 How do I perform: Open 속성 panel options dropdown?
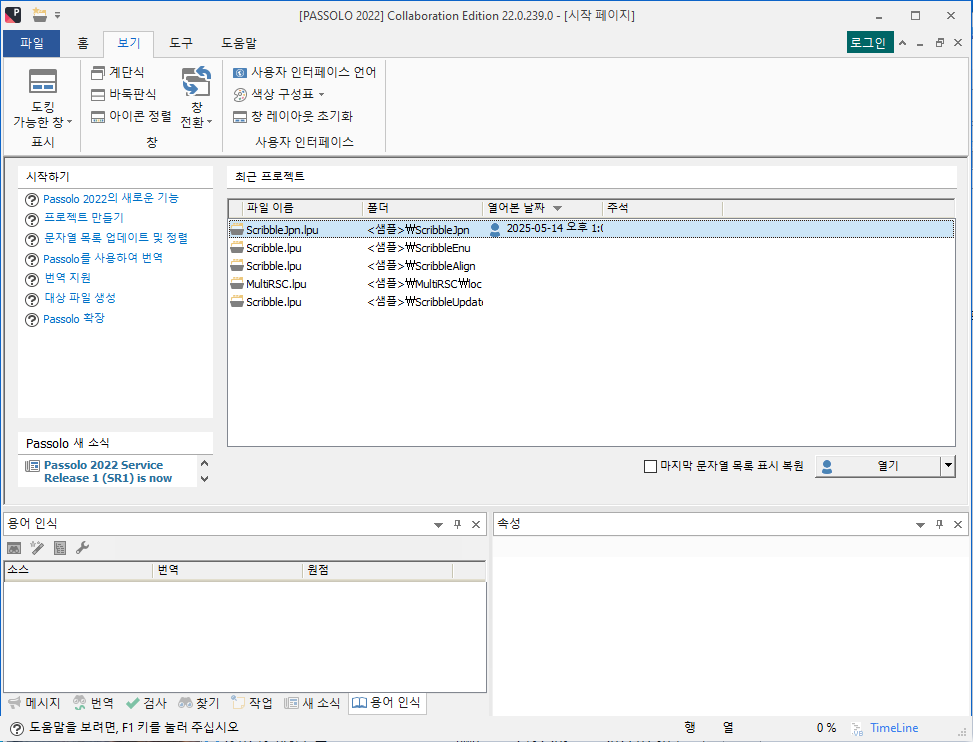tap(920, 525)
